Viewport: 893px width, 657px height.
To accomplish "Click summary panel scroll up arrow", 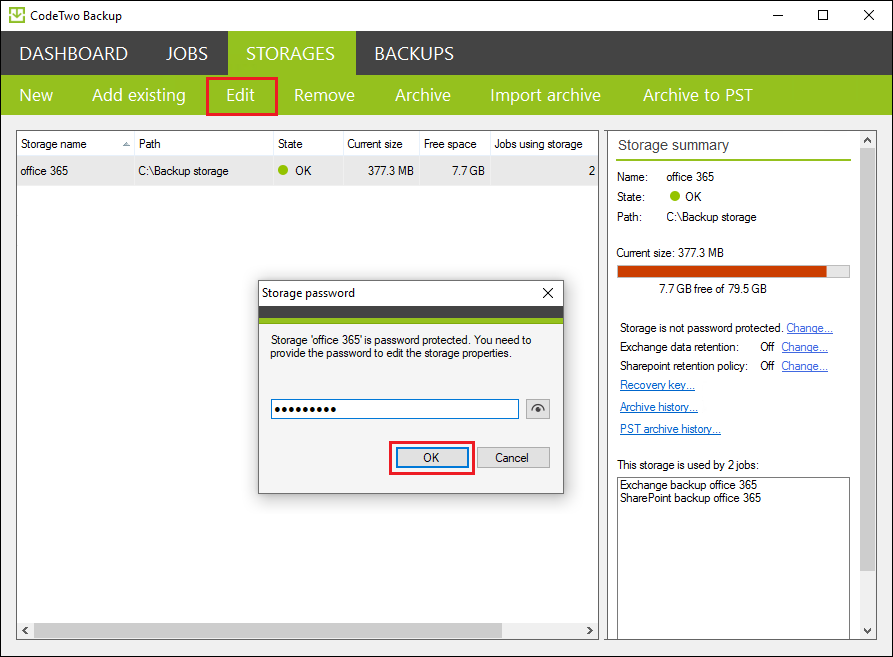I will pyautogui.click(x=867, y=140).
